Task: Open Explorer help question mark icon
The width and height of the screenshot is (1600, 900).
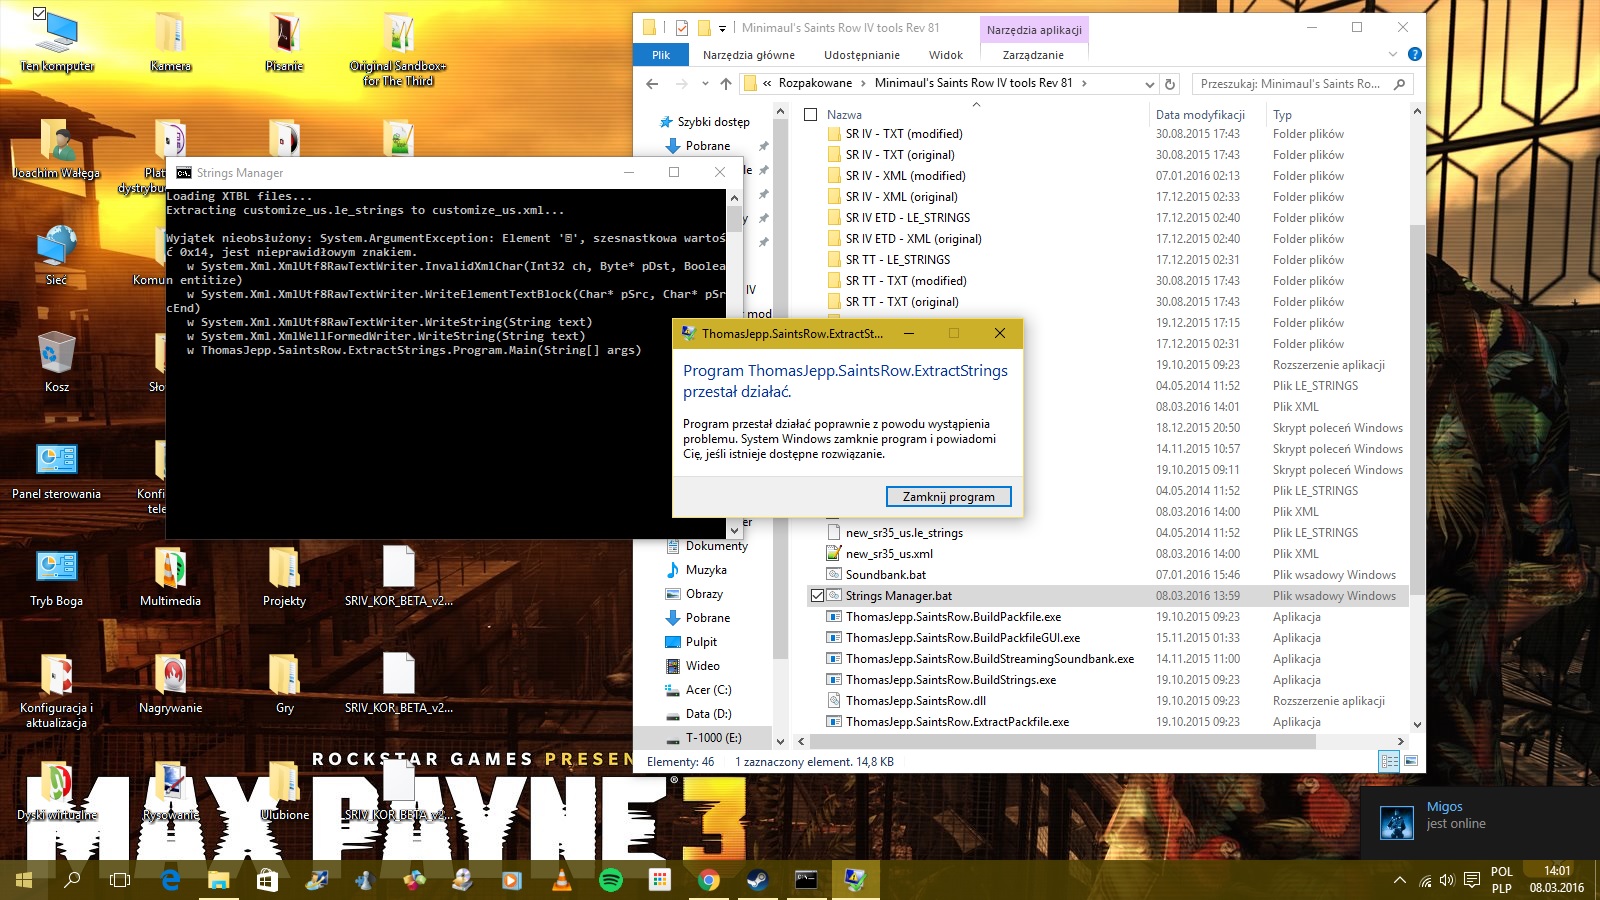Action: click(1414, 54)
